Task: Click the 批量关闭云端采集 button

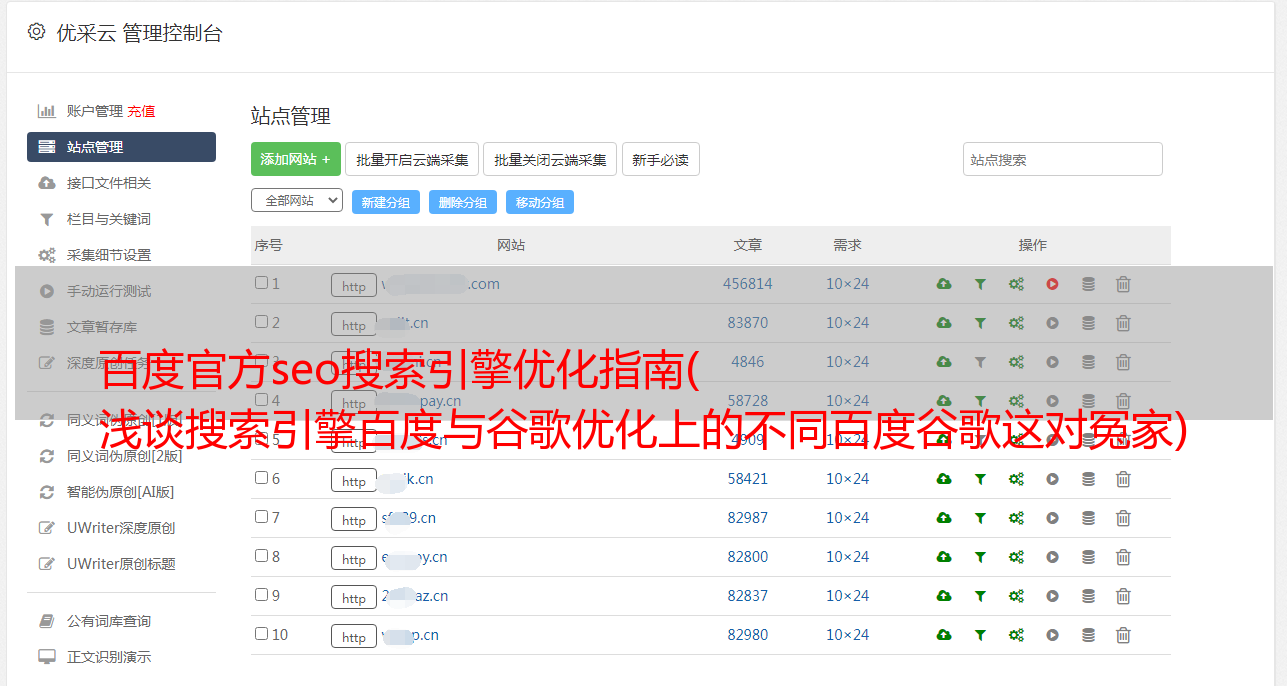Action: coord(550,159)
